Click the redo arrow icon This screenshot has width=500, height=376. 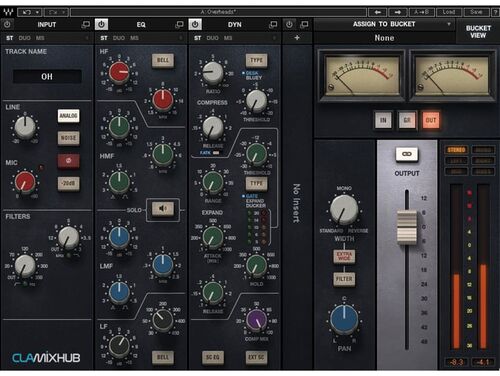[x=53, y=13]
